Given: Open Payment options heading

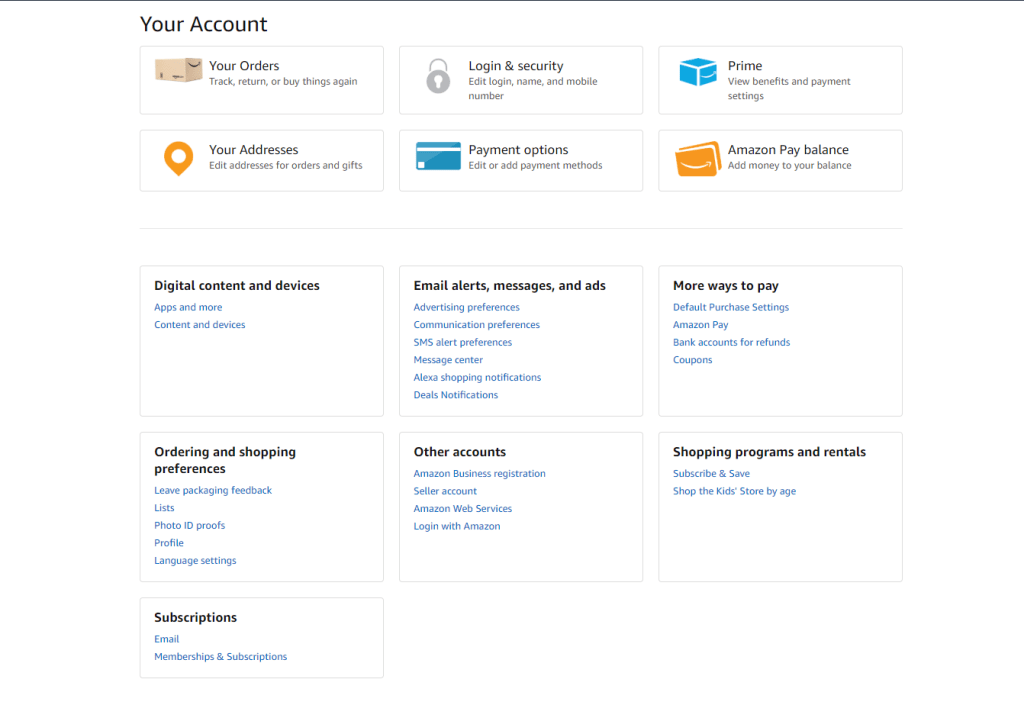Looking at the screenshot, I should pos(519,150).
